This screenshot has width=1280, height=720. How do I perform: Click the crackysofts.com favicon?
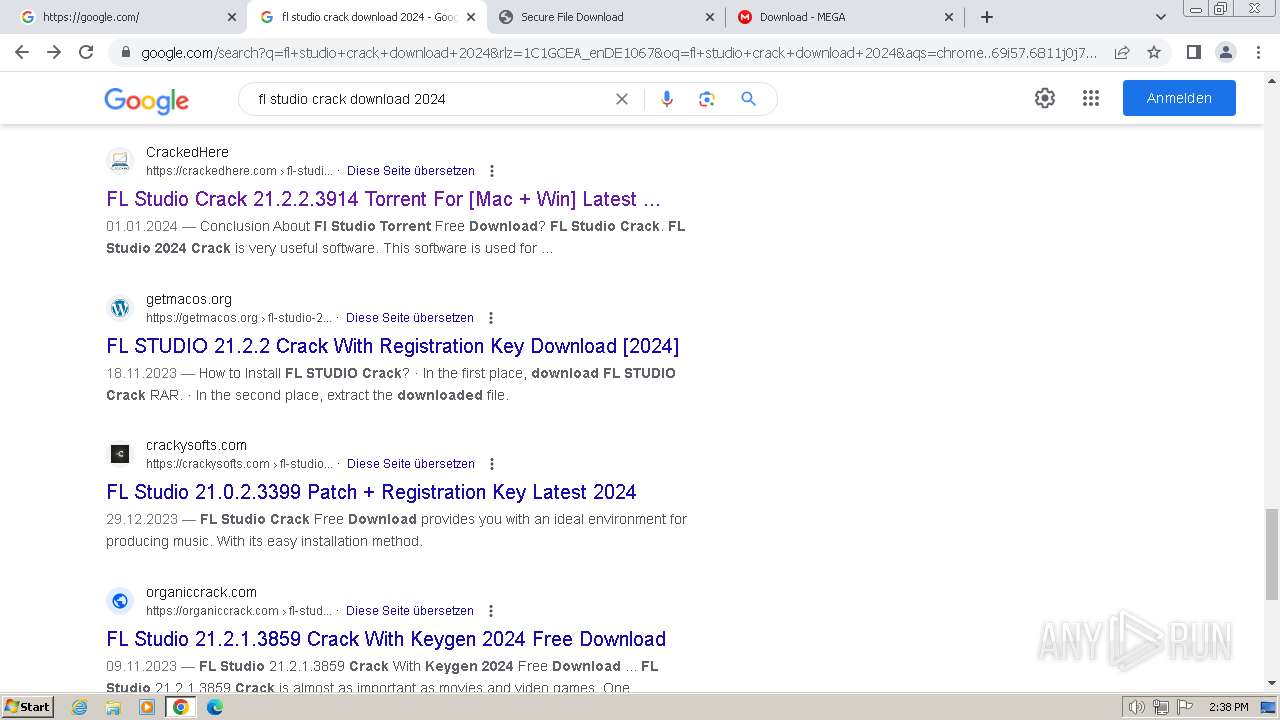120,454
